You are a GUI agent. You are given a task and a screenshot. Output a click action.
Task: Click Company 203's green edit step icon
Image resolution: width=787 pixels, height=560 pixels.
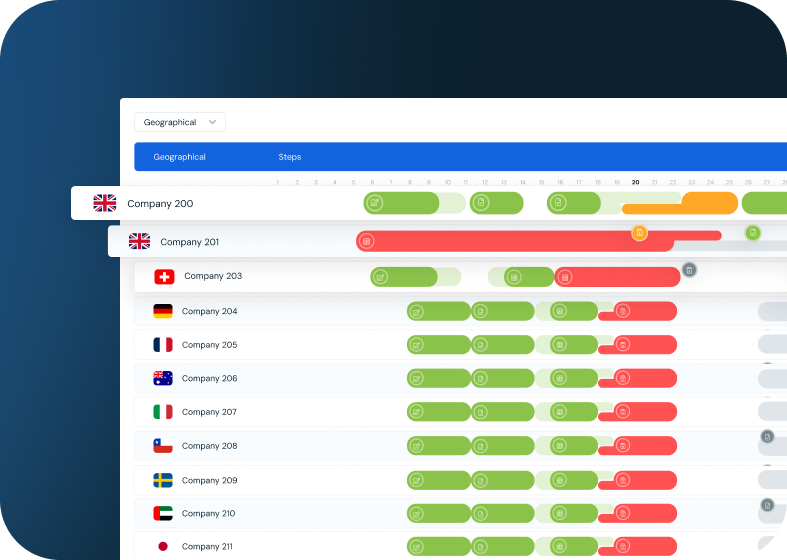380,277
